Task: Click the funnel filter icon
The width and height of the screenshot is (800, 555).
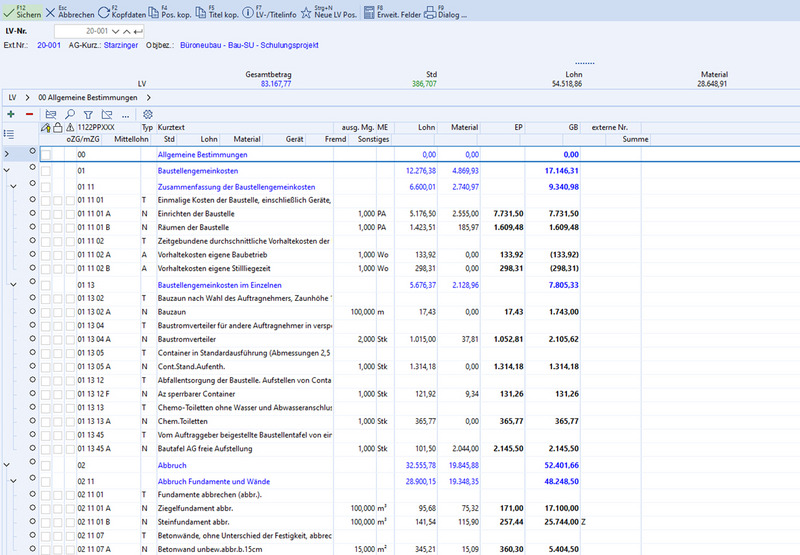Action: [87, 115]
